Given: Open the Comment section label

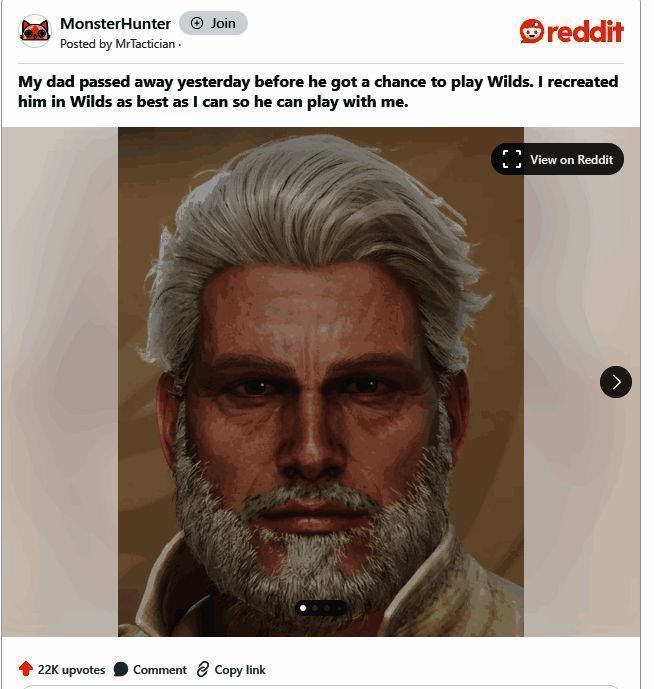Looking at the screenshot, I should pos(160,670).
